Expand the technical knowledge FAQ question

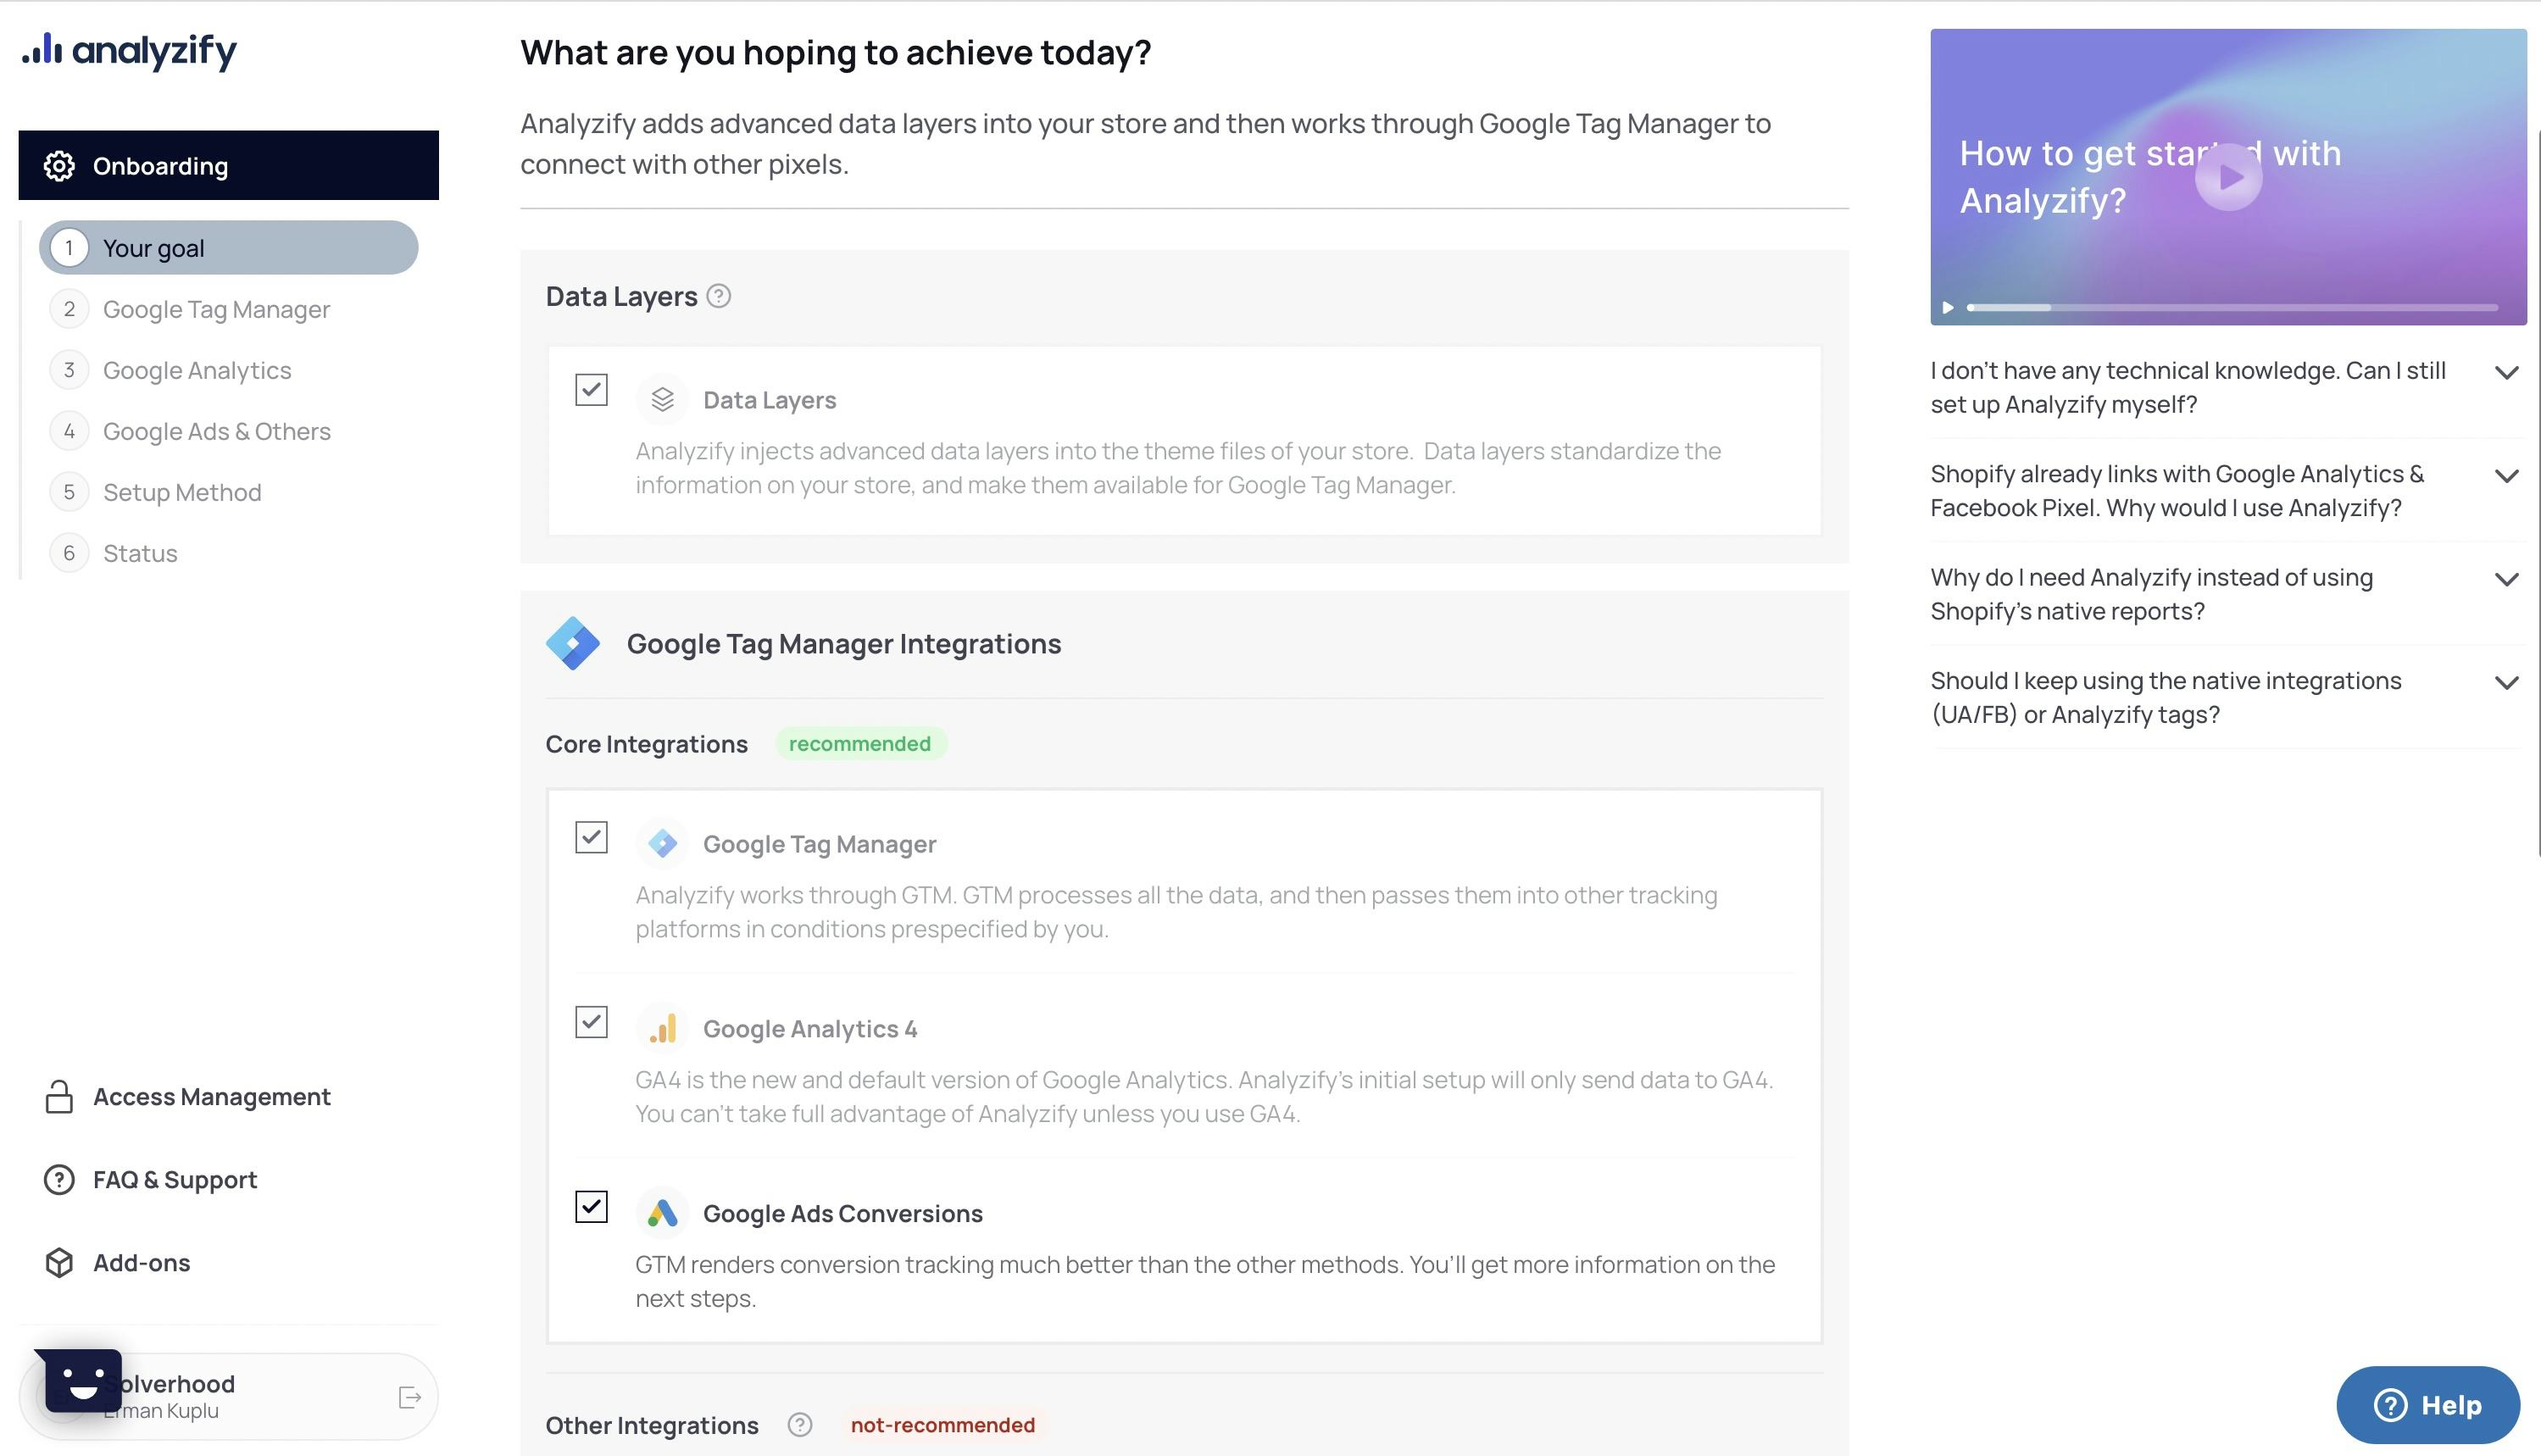[x=2505, y=373]
